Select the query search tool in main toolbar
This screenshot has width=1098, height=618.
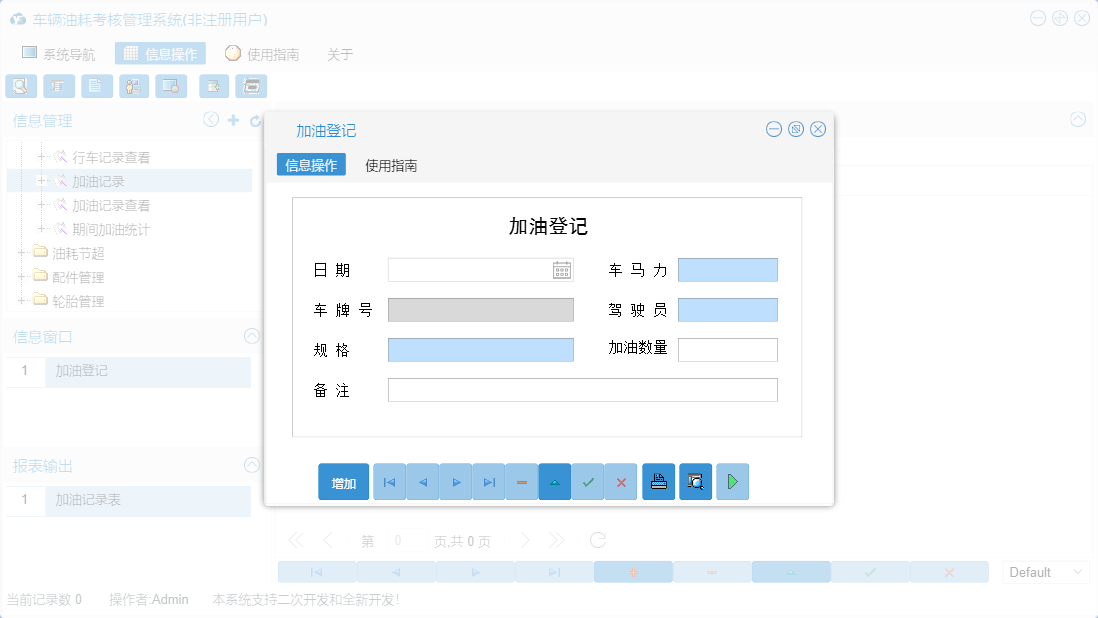point(21,86)
